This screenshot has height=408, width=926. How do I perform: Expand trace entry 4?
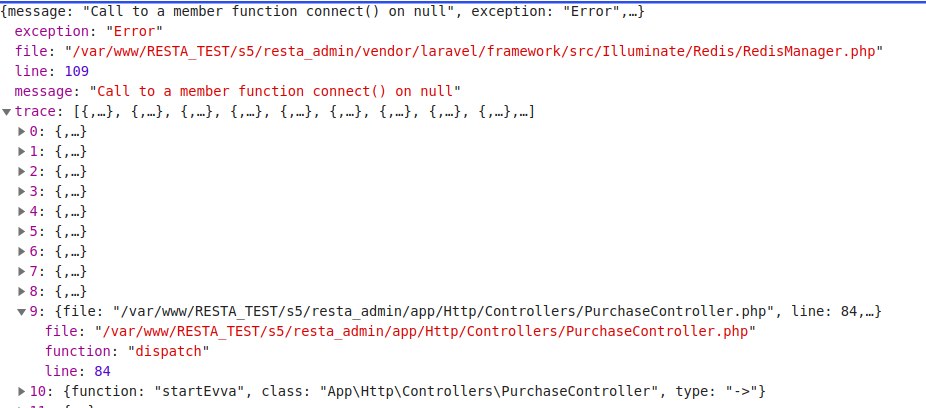click(x=23, y=211)
